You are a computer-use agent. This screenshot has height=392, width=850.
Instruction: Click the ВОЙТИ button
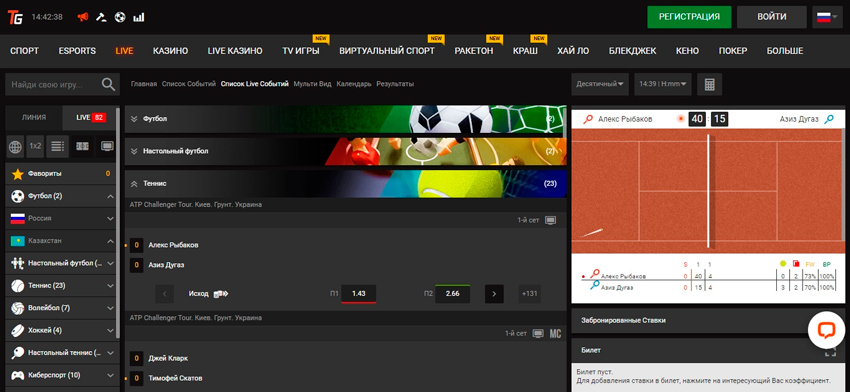772,17
